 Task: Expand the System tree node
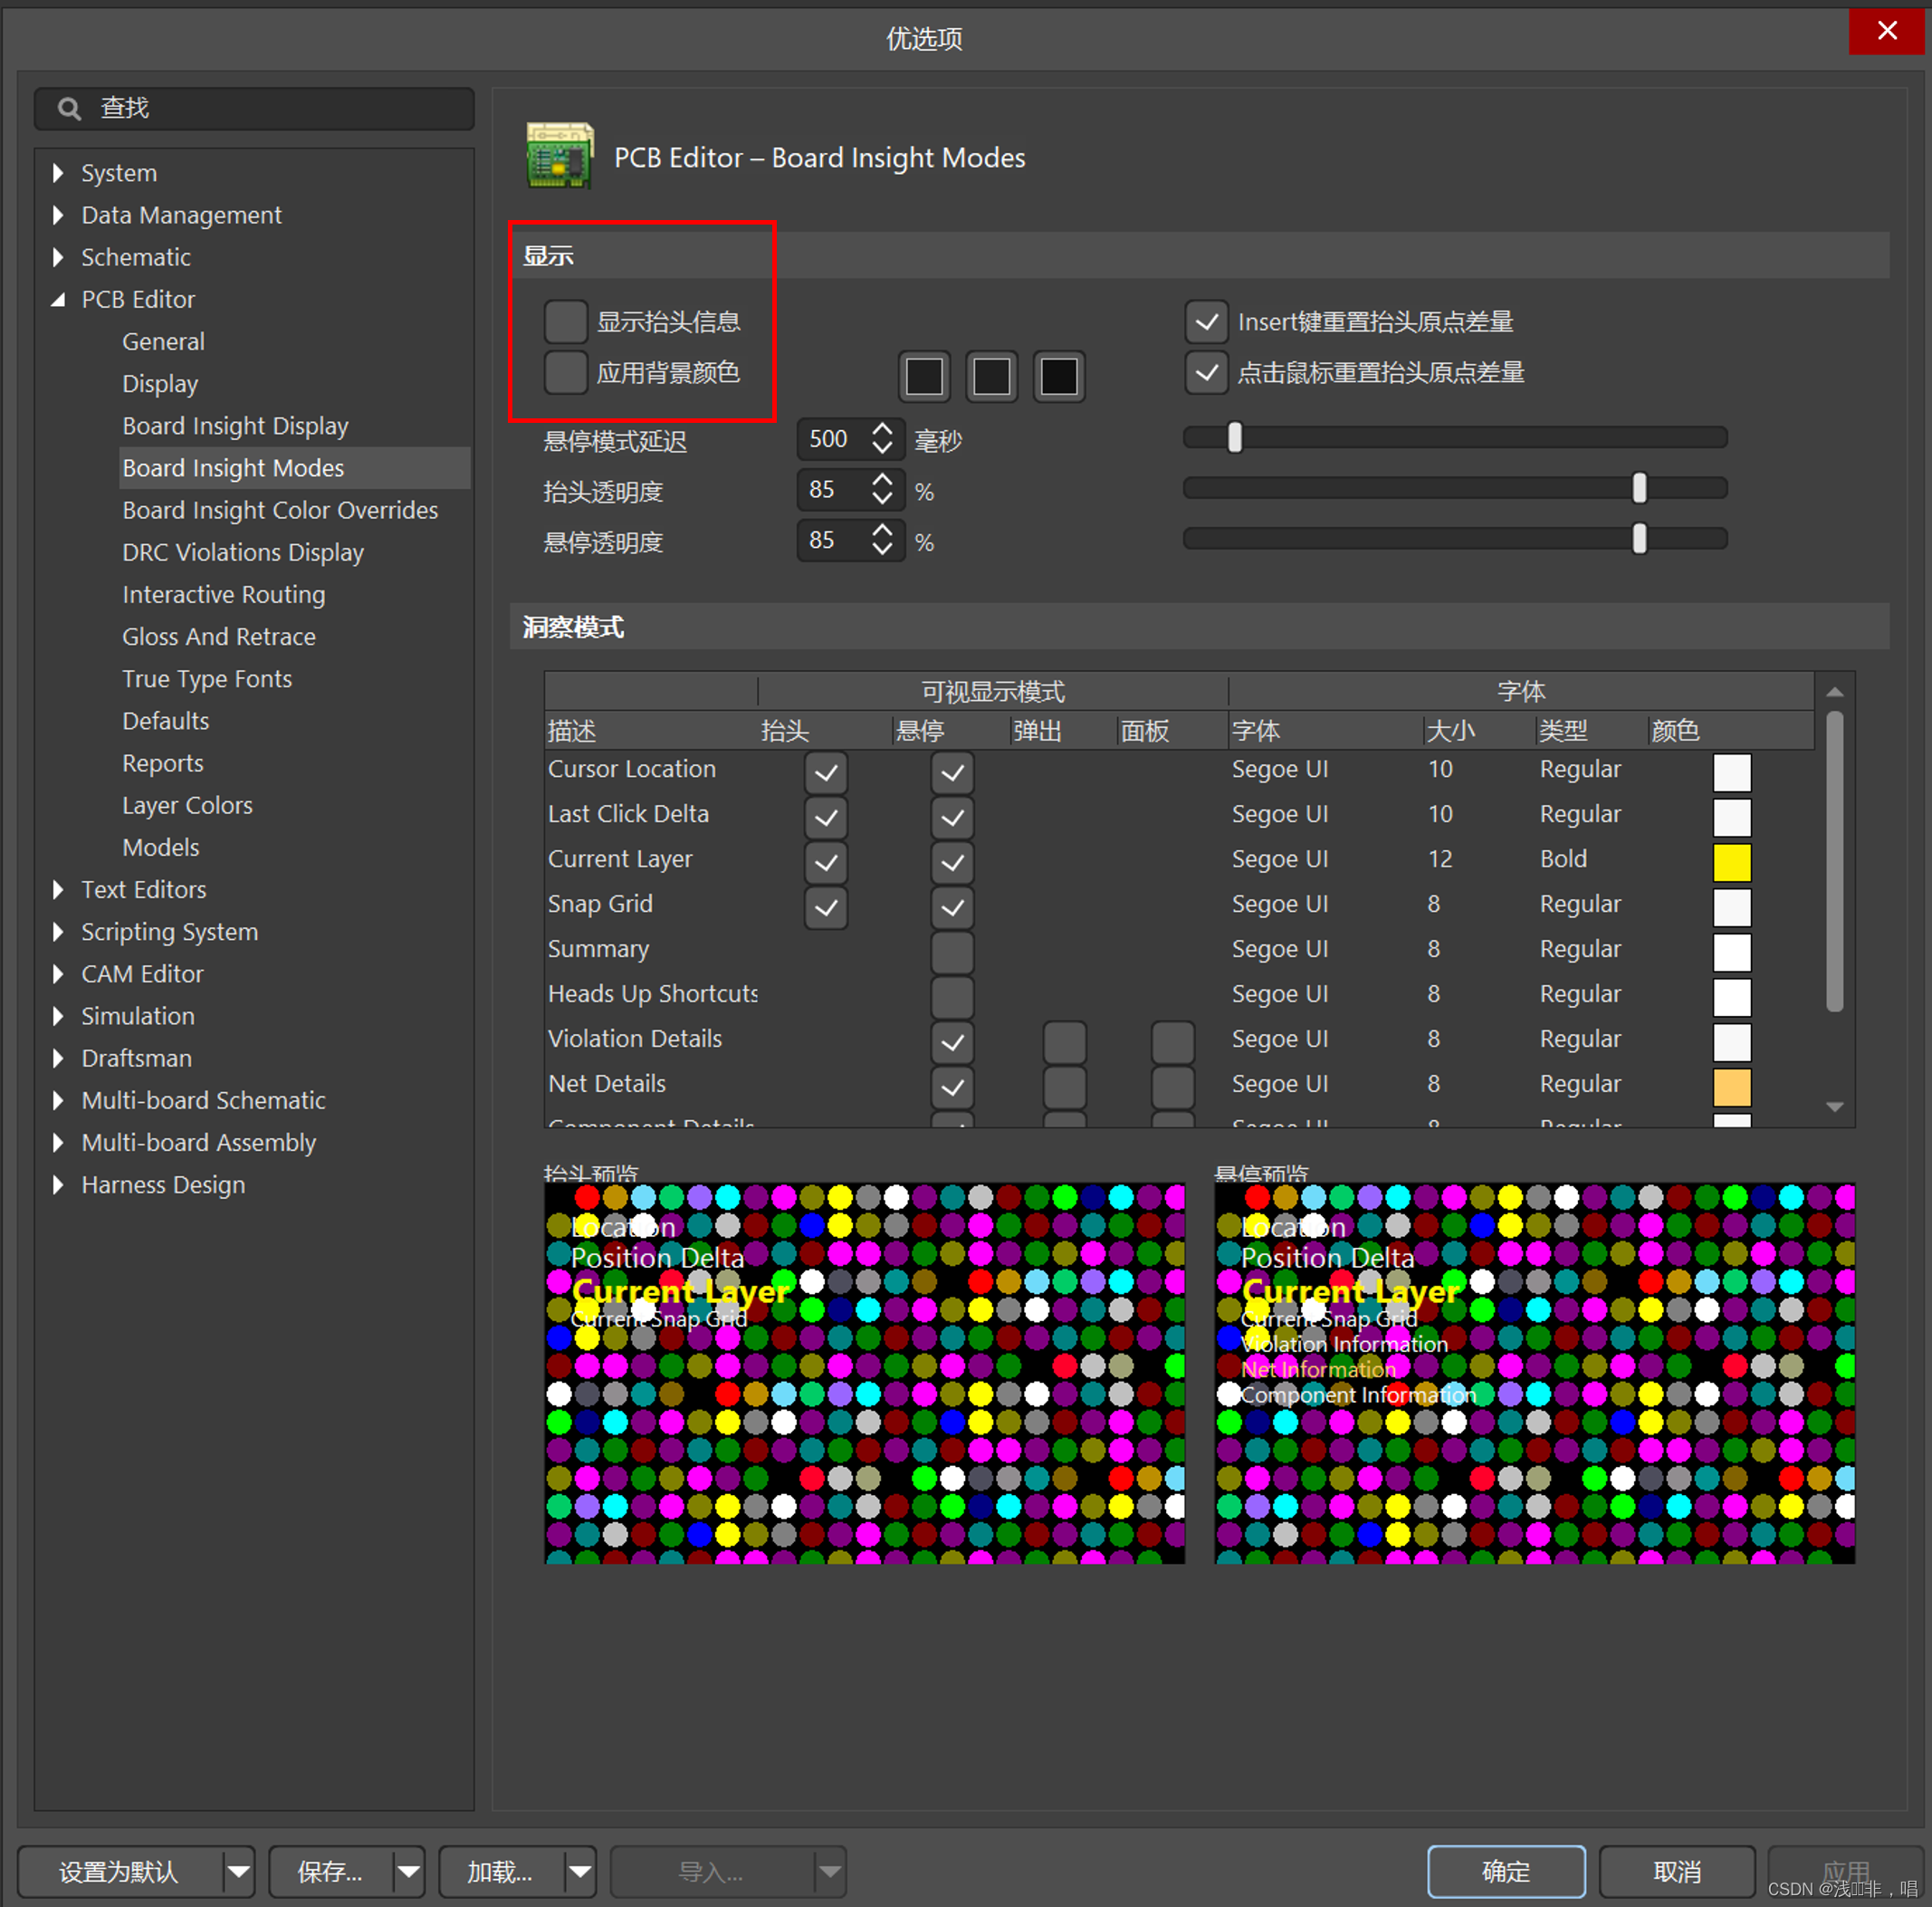pos(58,173)
